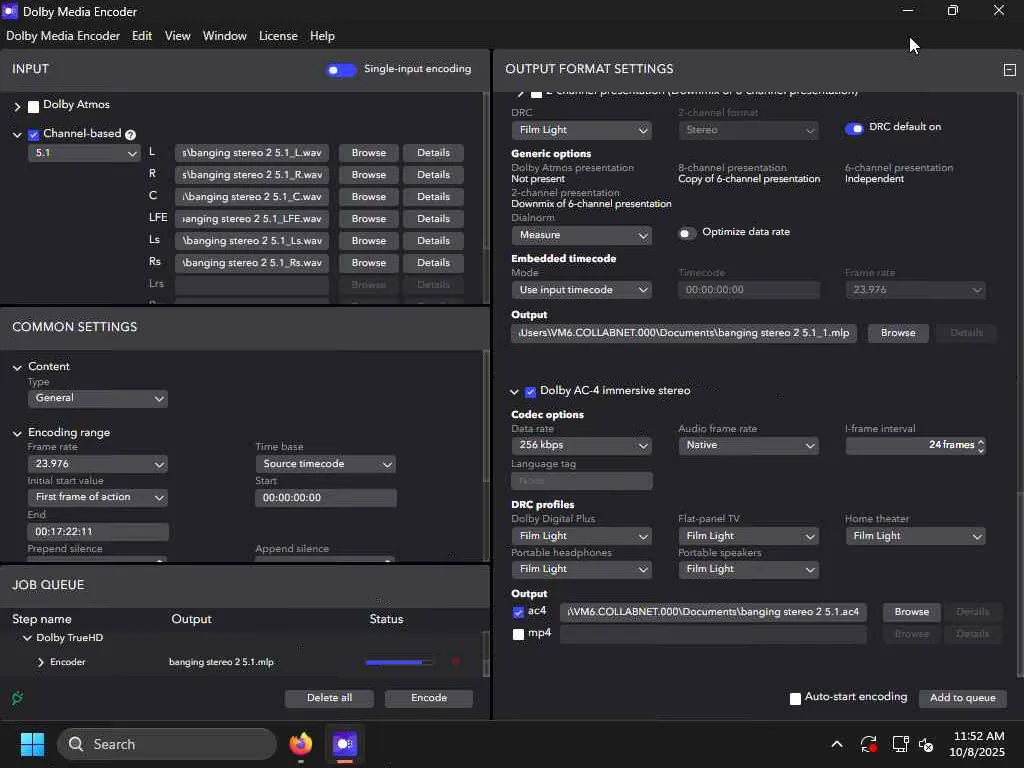Uncheck Dolby AC-4 immersive stereo checkbox

pos(530,392)
